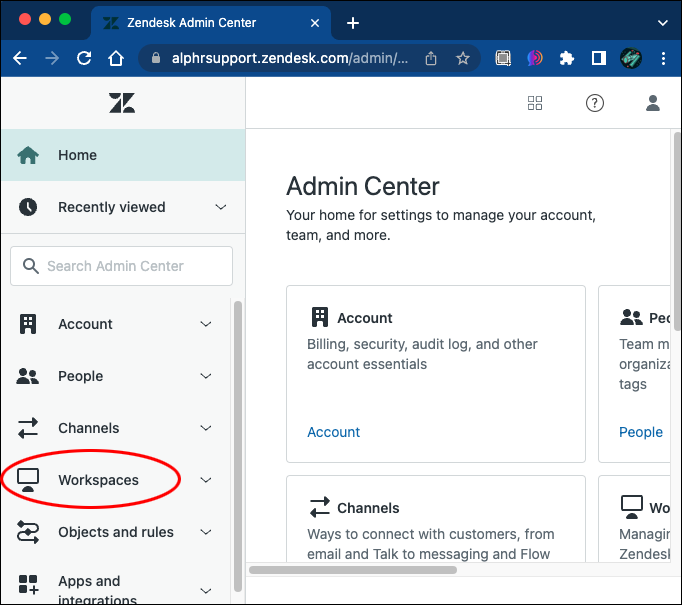Select Workspaces label in the sidebar
This screenshot has width=682, height=605.
[98, 480]
